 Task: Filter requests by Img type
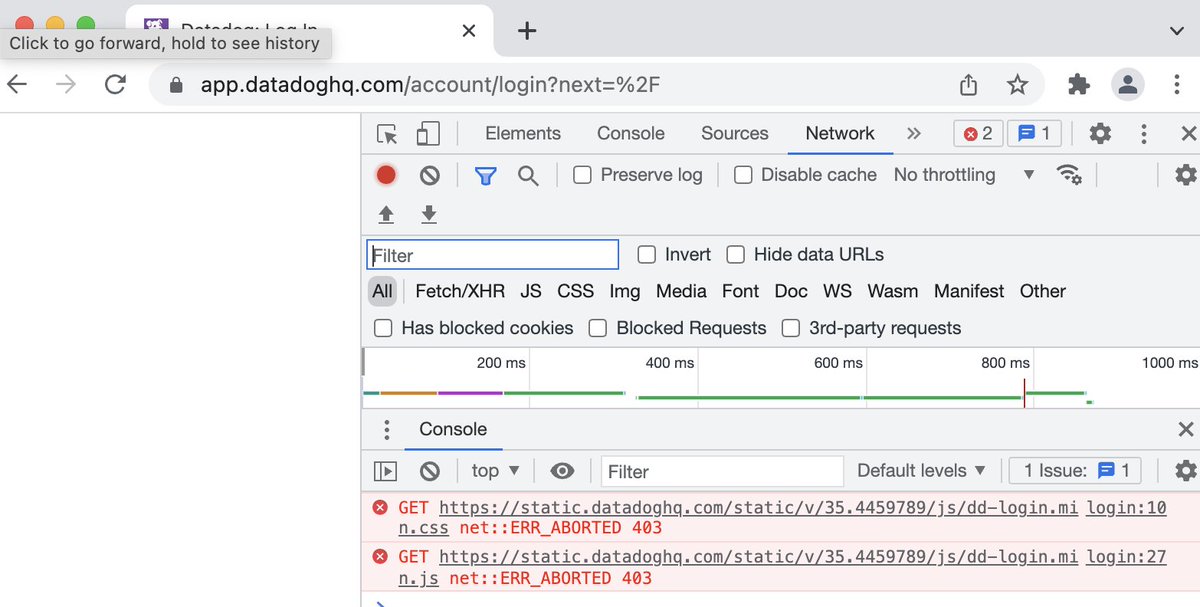coord(625,292)
